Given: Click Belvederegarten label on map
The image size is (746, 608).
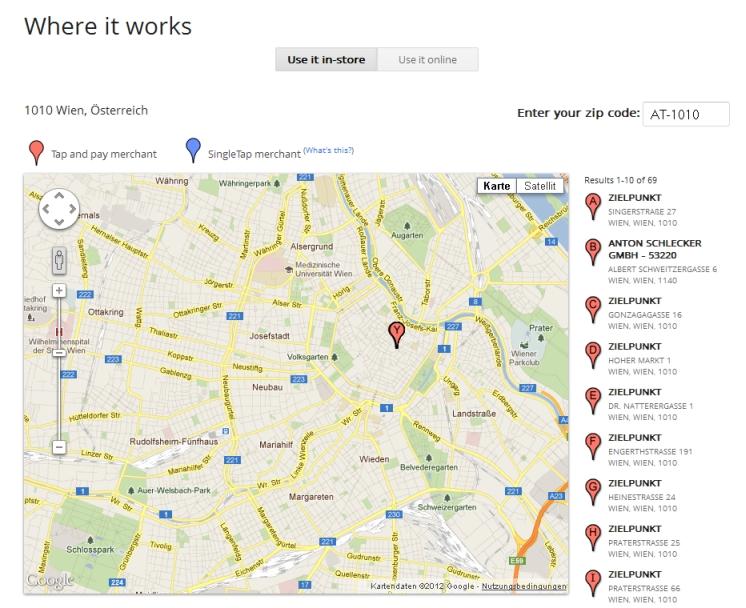Looking at the screenshot, I should [429, 467].
